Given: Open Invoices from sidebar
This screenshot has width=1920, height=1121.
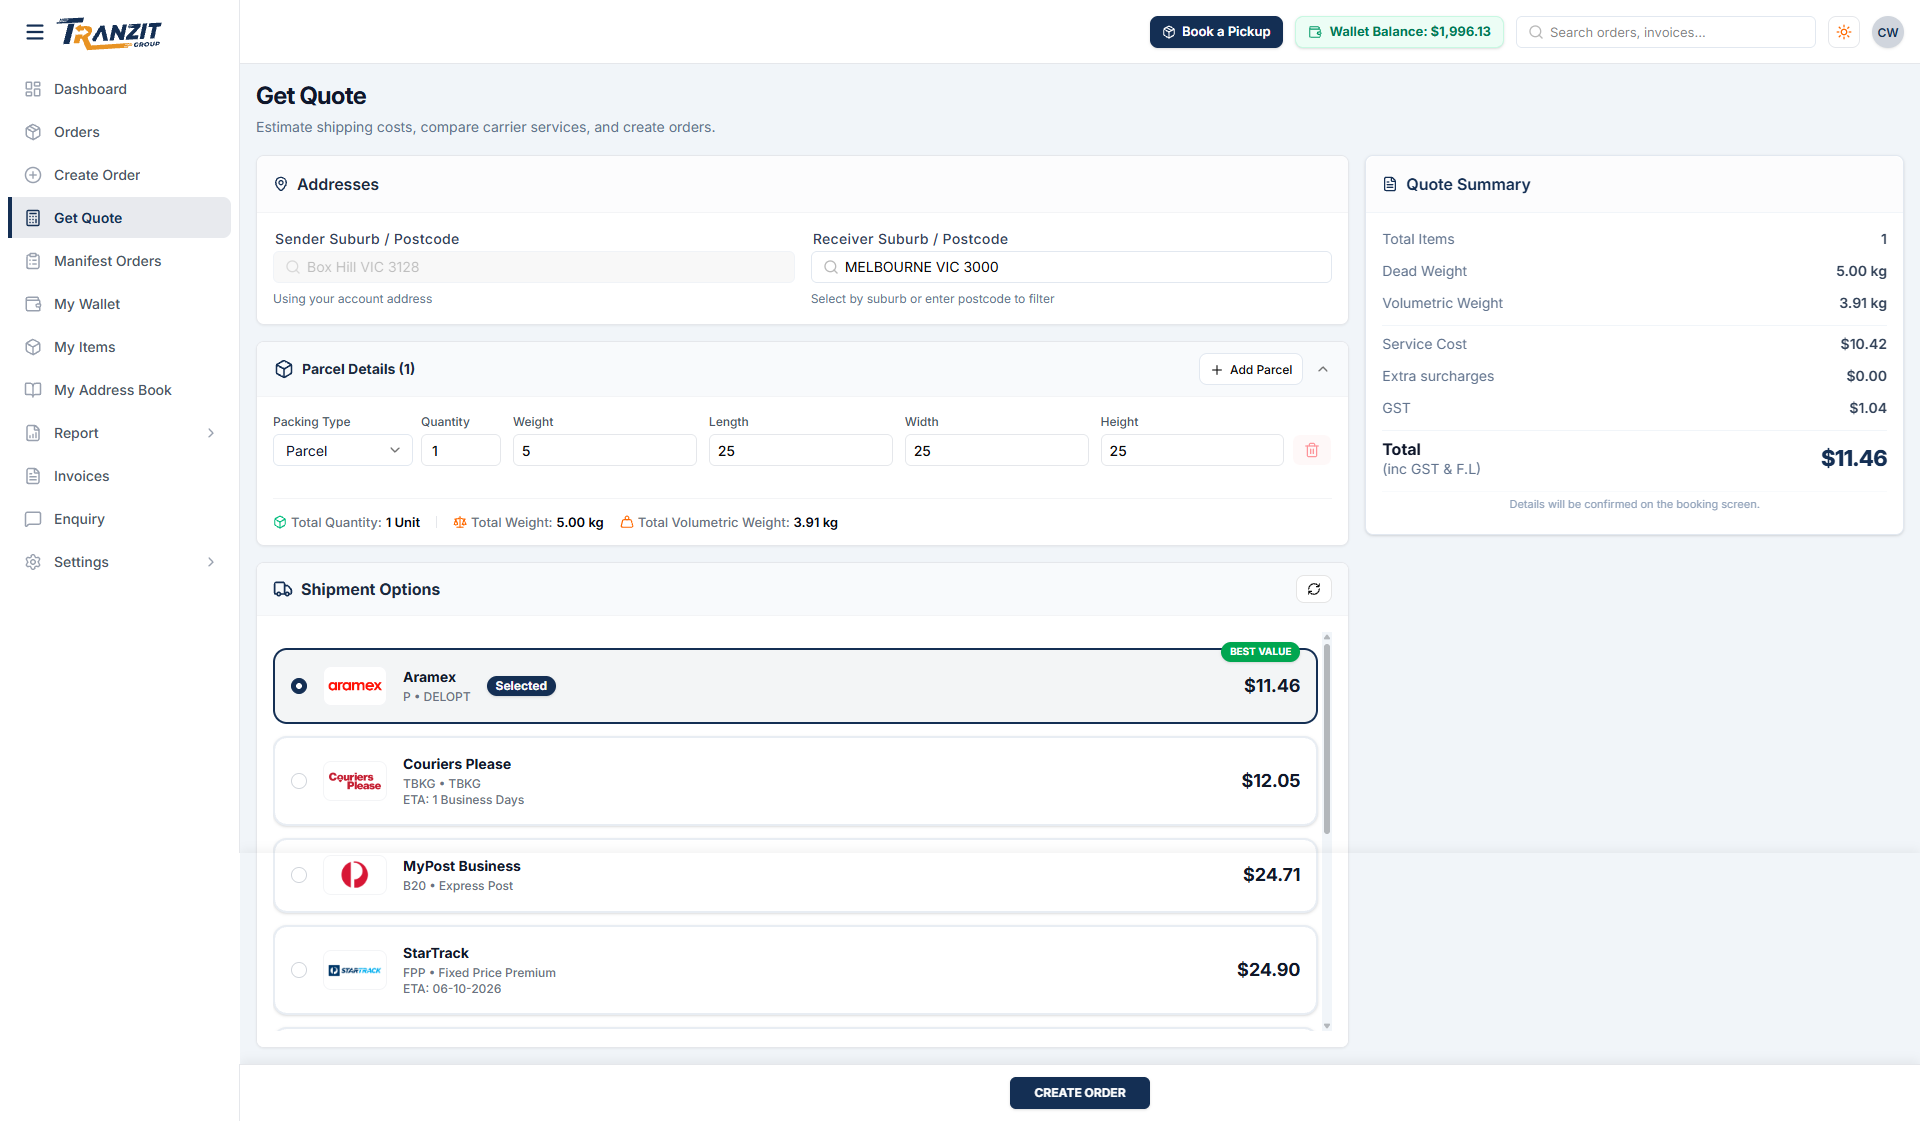Looking at the screenshot, I should (x=119, y=476).
